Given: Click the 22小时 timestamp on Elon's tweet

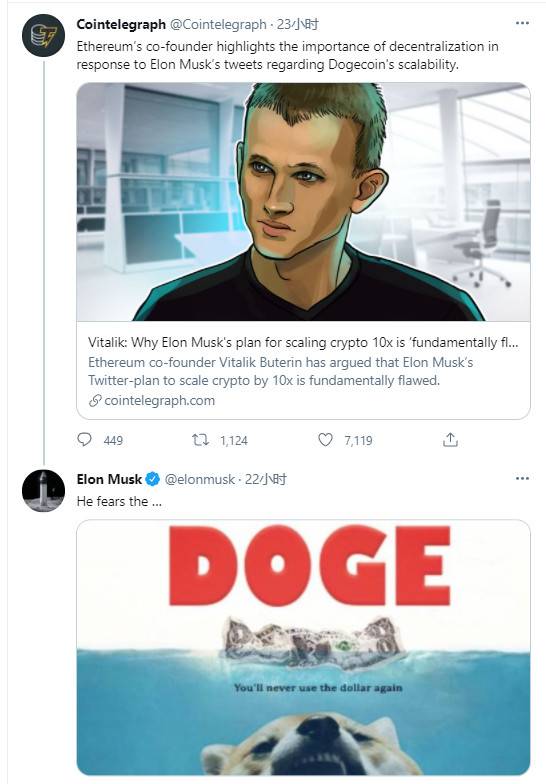Looking at the screenshot, I should tap(266, 479).
